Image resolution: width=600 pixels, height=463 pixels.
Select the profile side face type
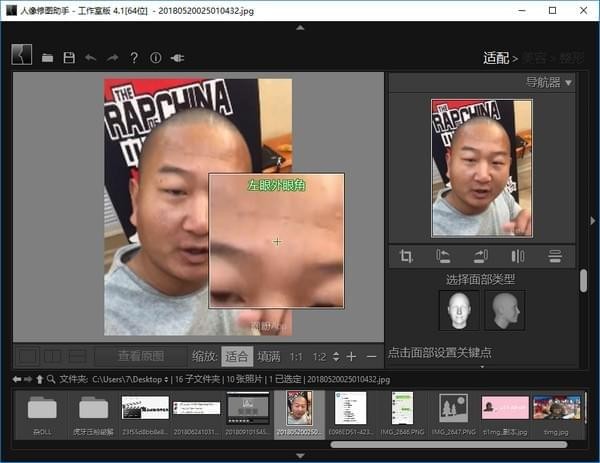pyautogui.click(x=505, y=310)
